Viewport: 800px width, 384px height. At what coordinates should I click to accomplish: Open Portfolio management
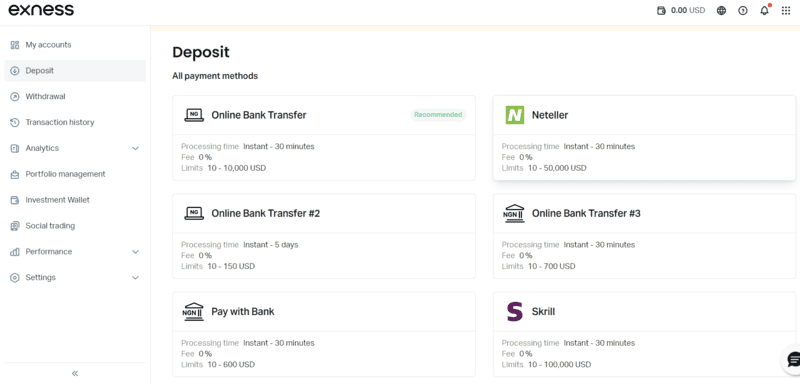tap(75, 174)
